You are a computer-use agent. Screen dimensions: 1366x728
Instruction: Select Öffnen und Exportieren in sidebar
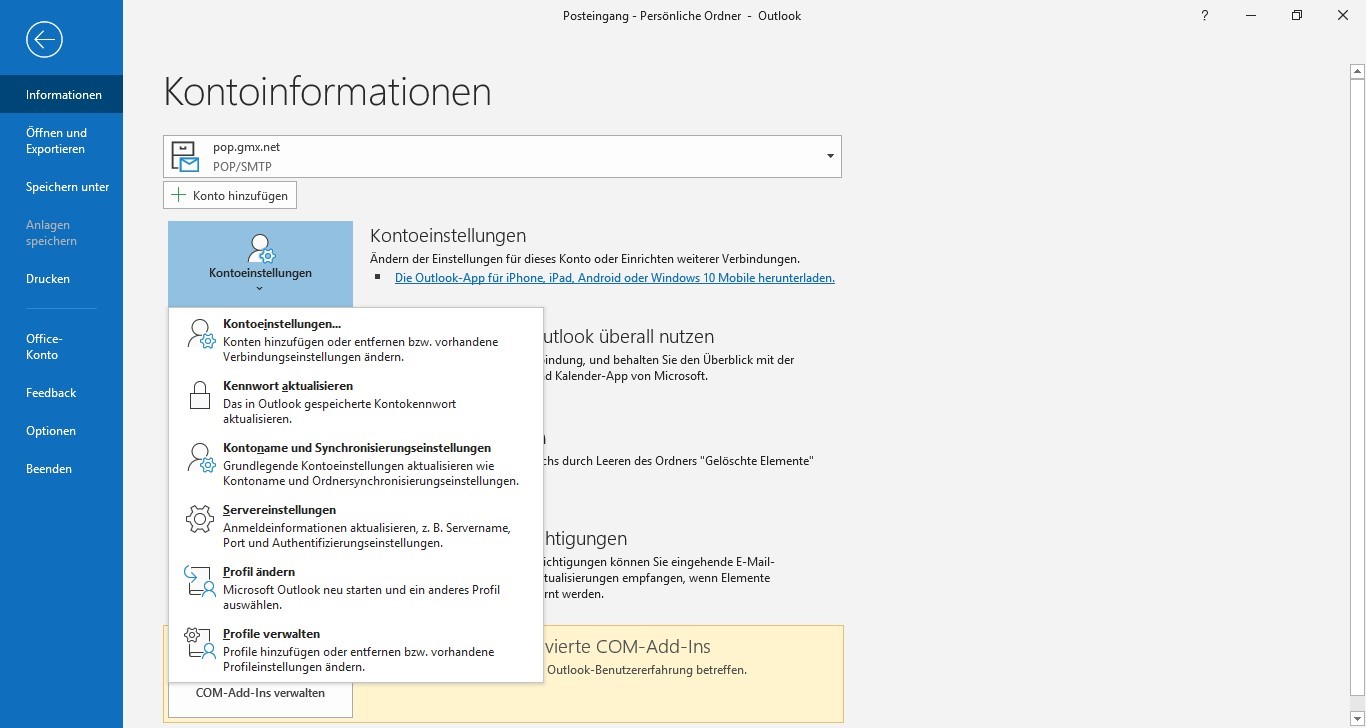62,141
